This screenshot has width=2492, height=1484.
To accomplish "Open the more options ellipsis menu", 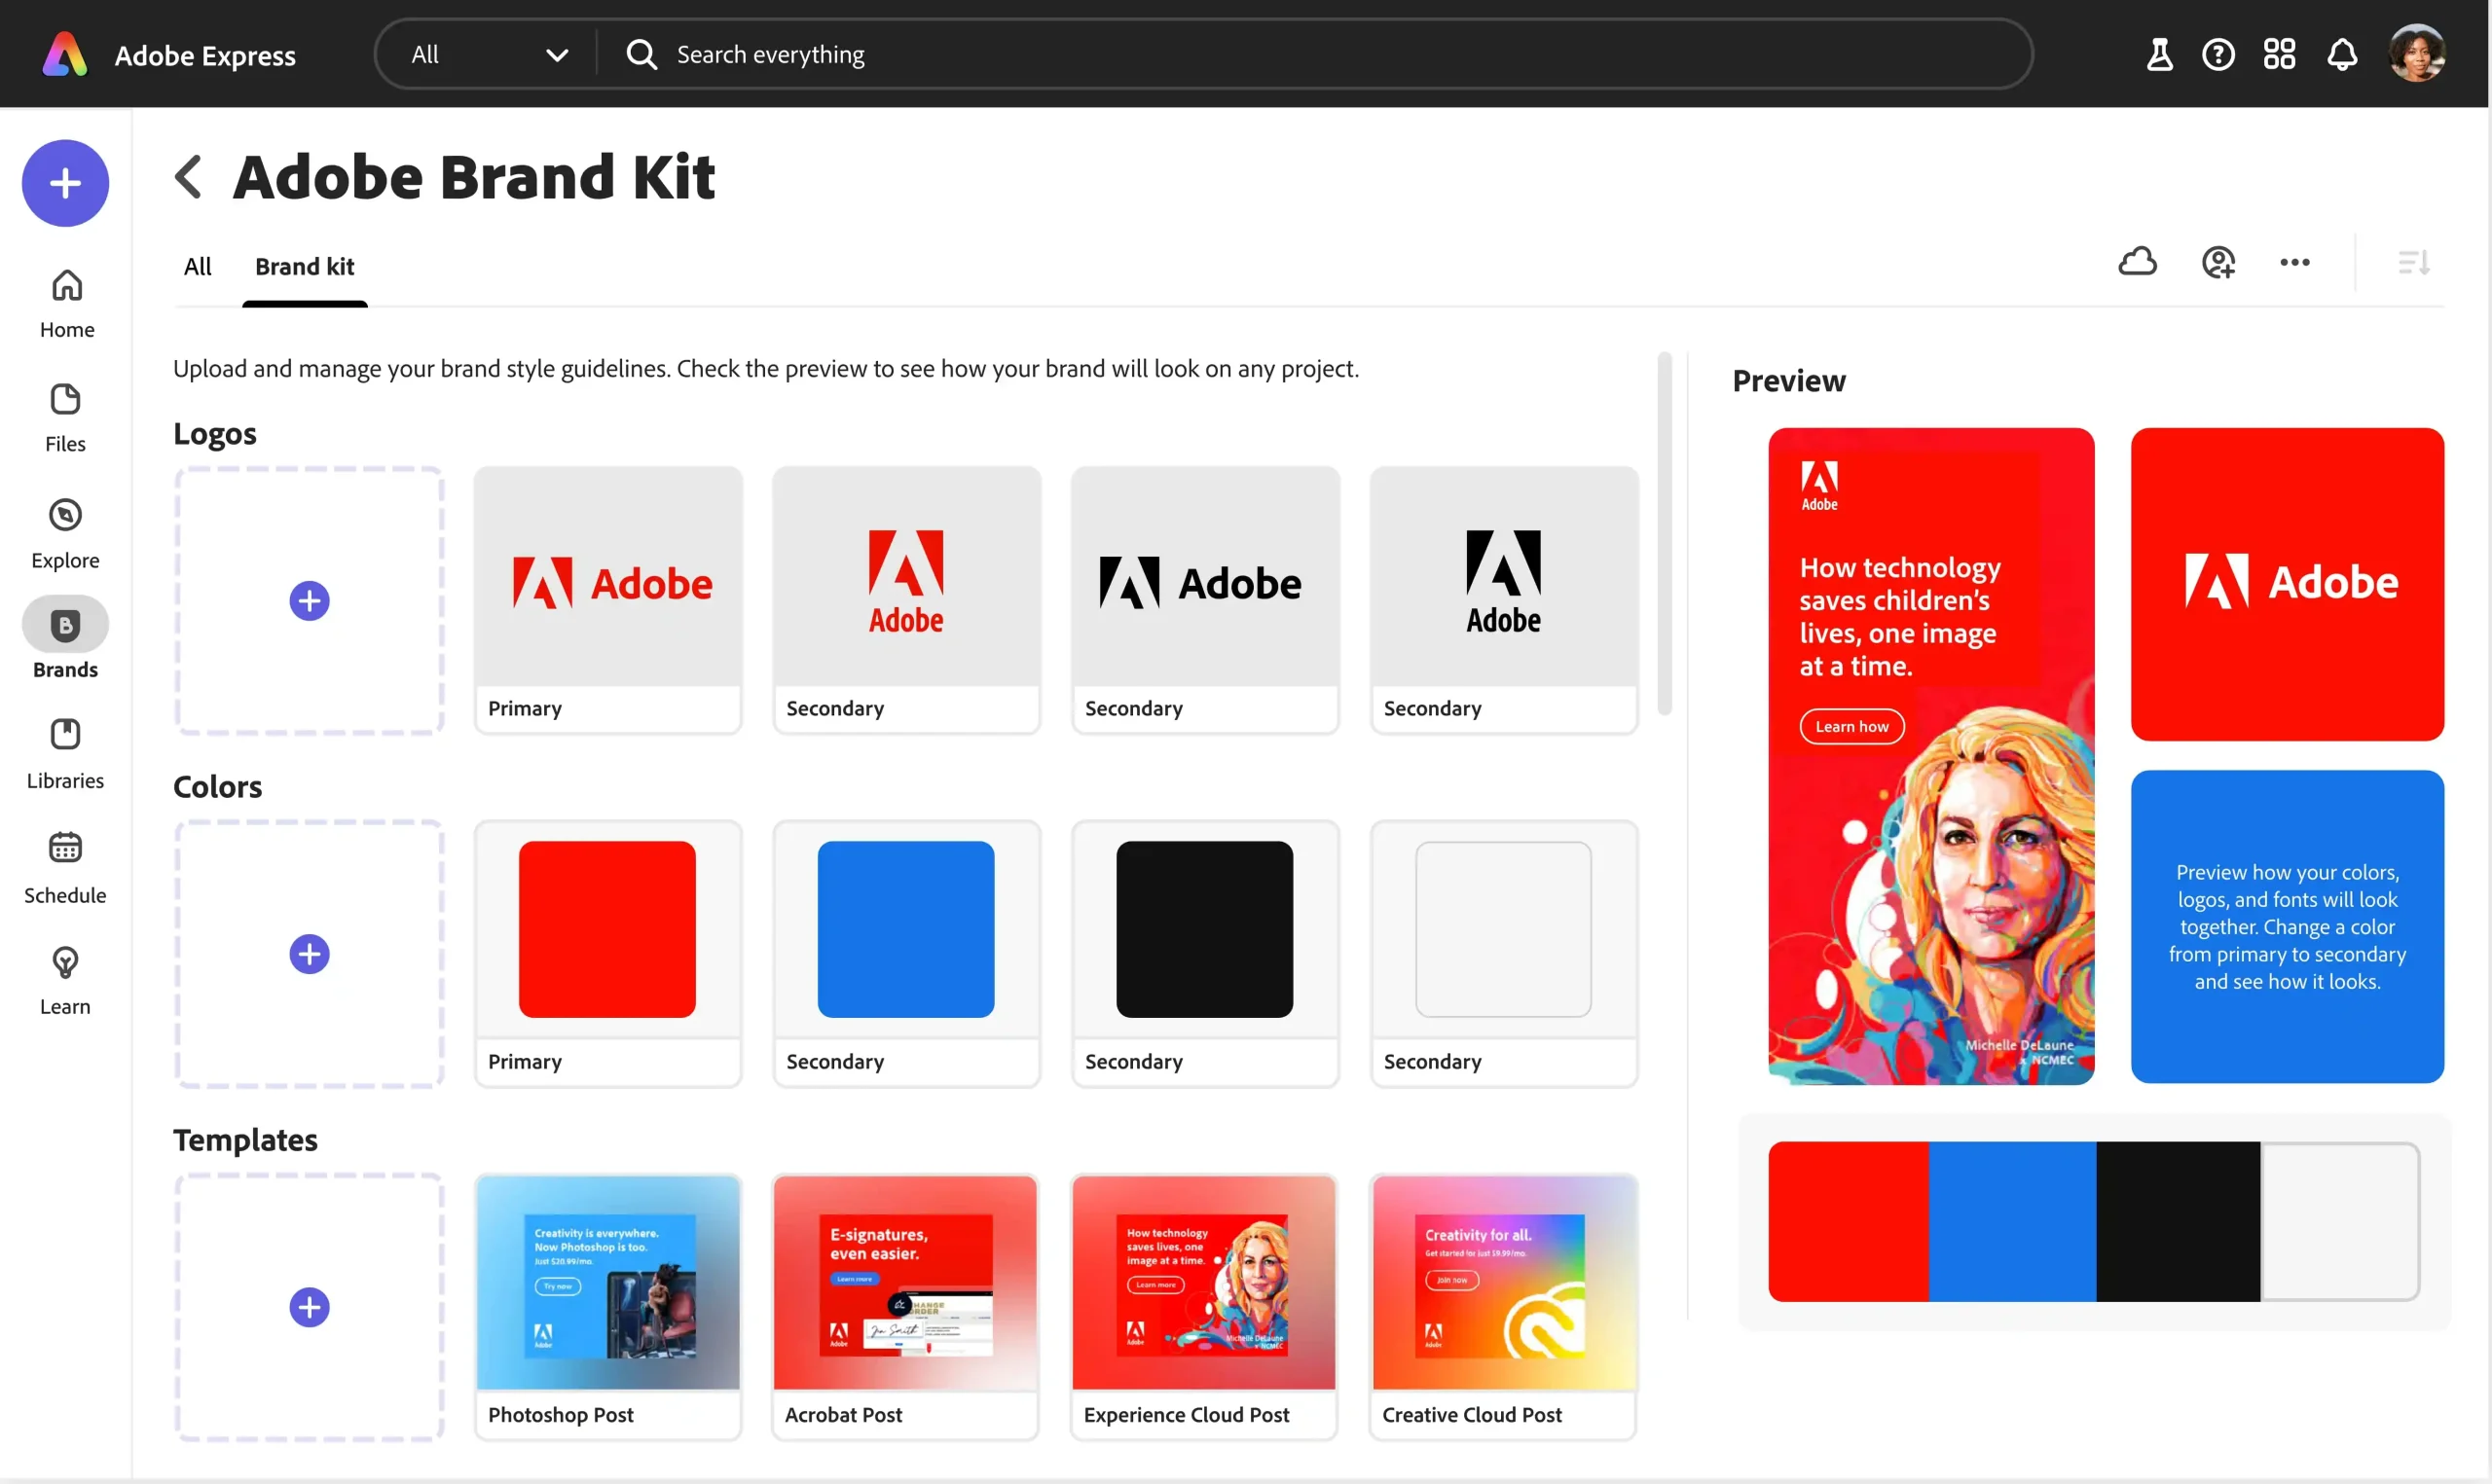I will [2294, 262].
